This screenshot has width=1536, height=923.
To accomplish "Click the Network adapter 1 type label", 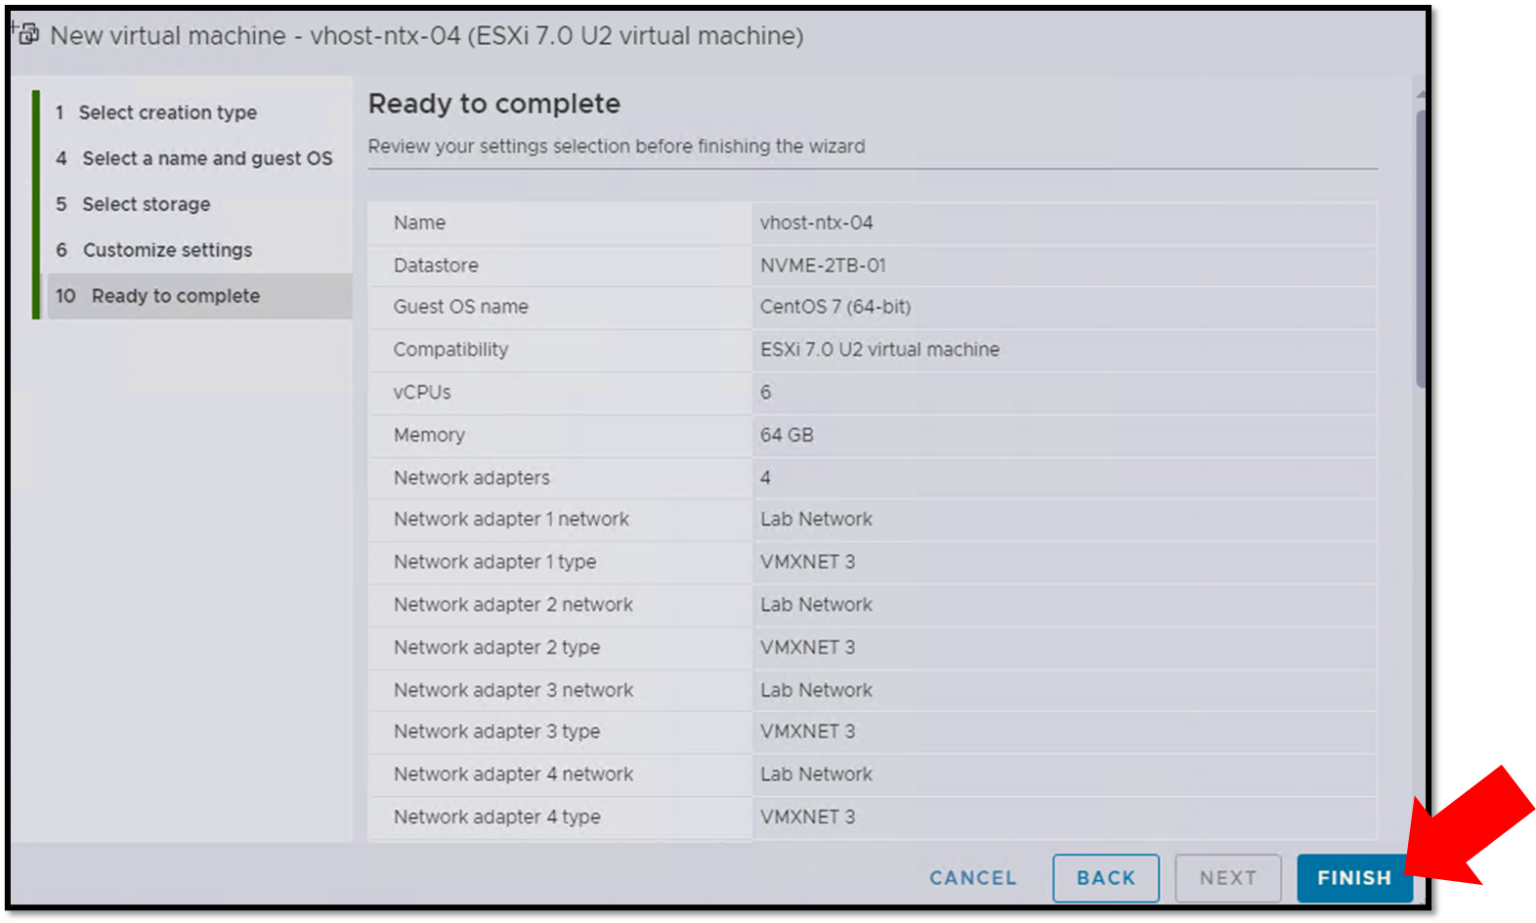I will 495,562.
